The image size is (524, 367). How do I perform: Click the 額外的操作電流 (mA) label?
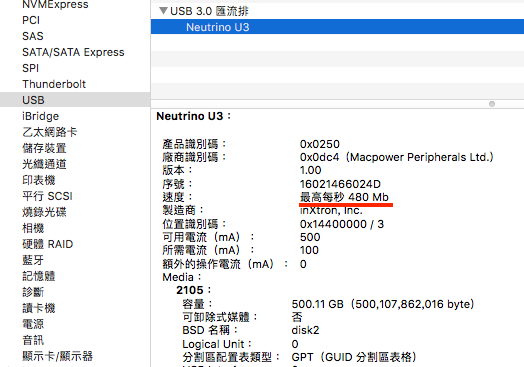pos(225,264)
